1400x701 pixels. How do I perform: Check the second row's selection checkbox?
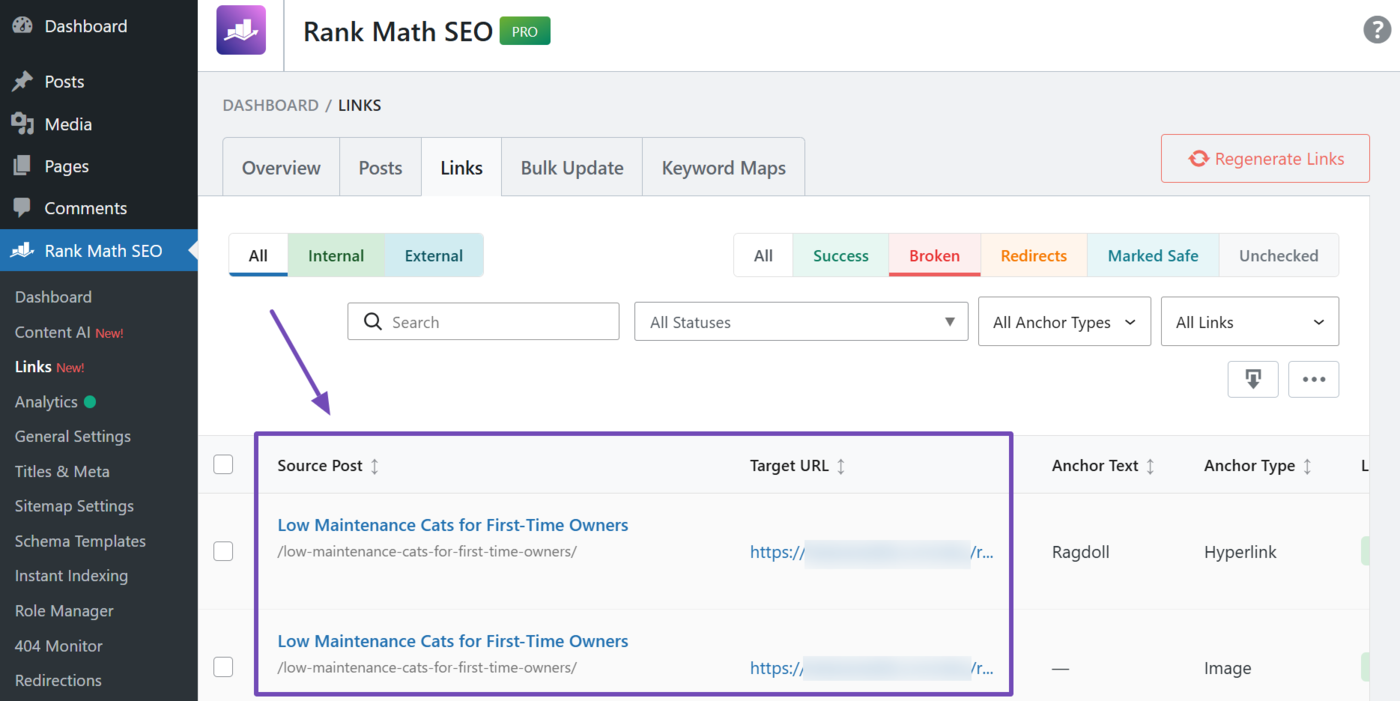(224, 667)
